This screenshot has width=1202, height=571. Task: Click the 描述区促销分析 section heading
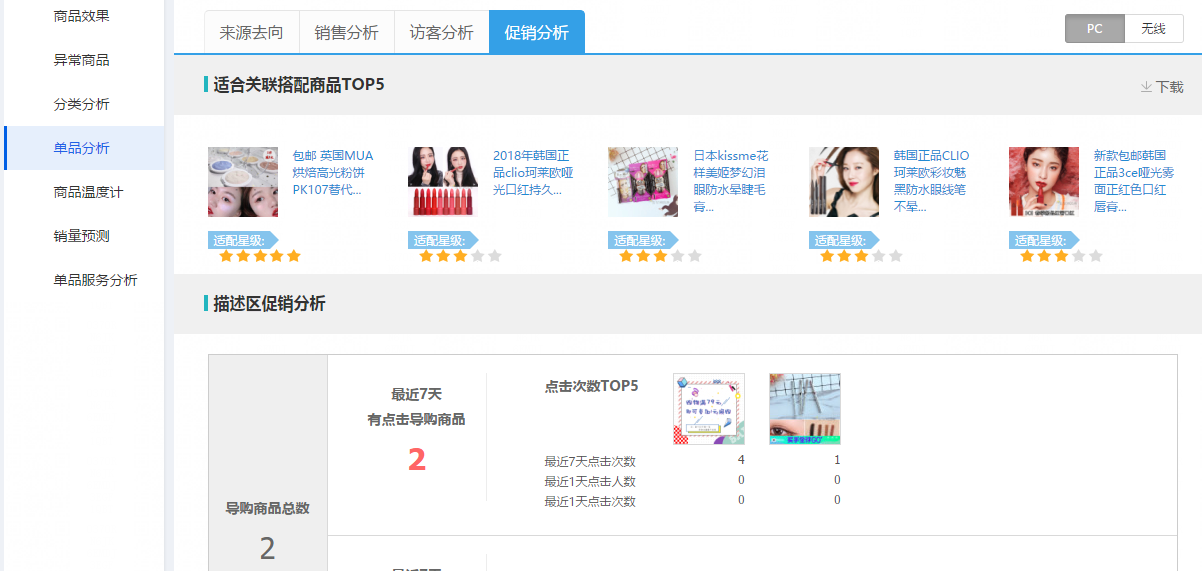pyautogui.click(x=269, y=304)
